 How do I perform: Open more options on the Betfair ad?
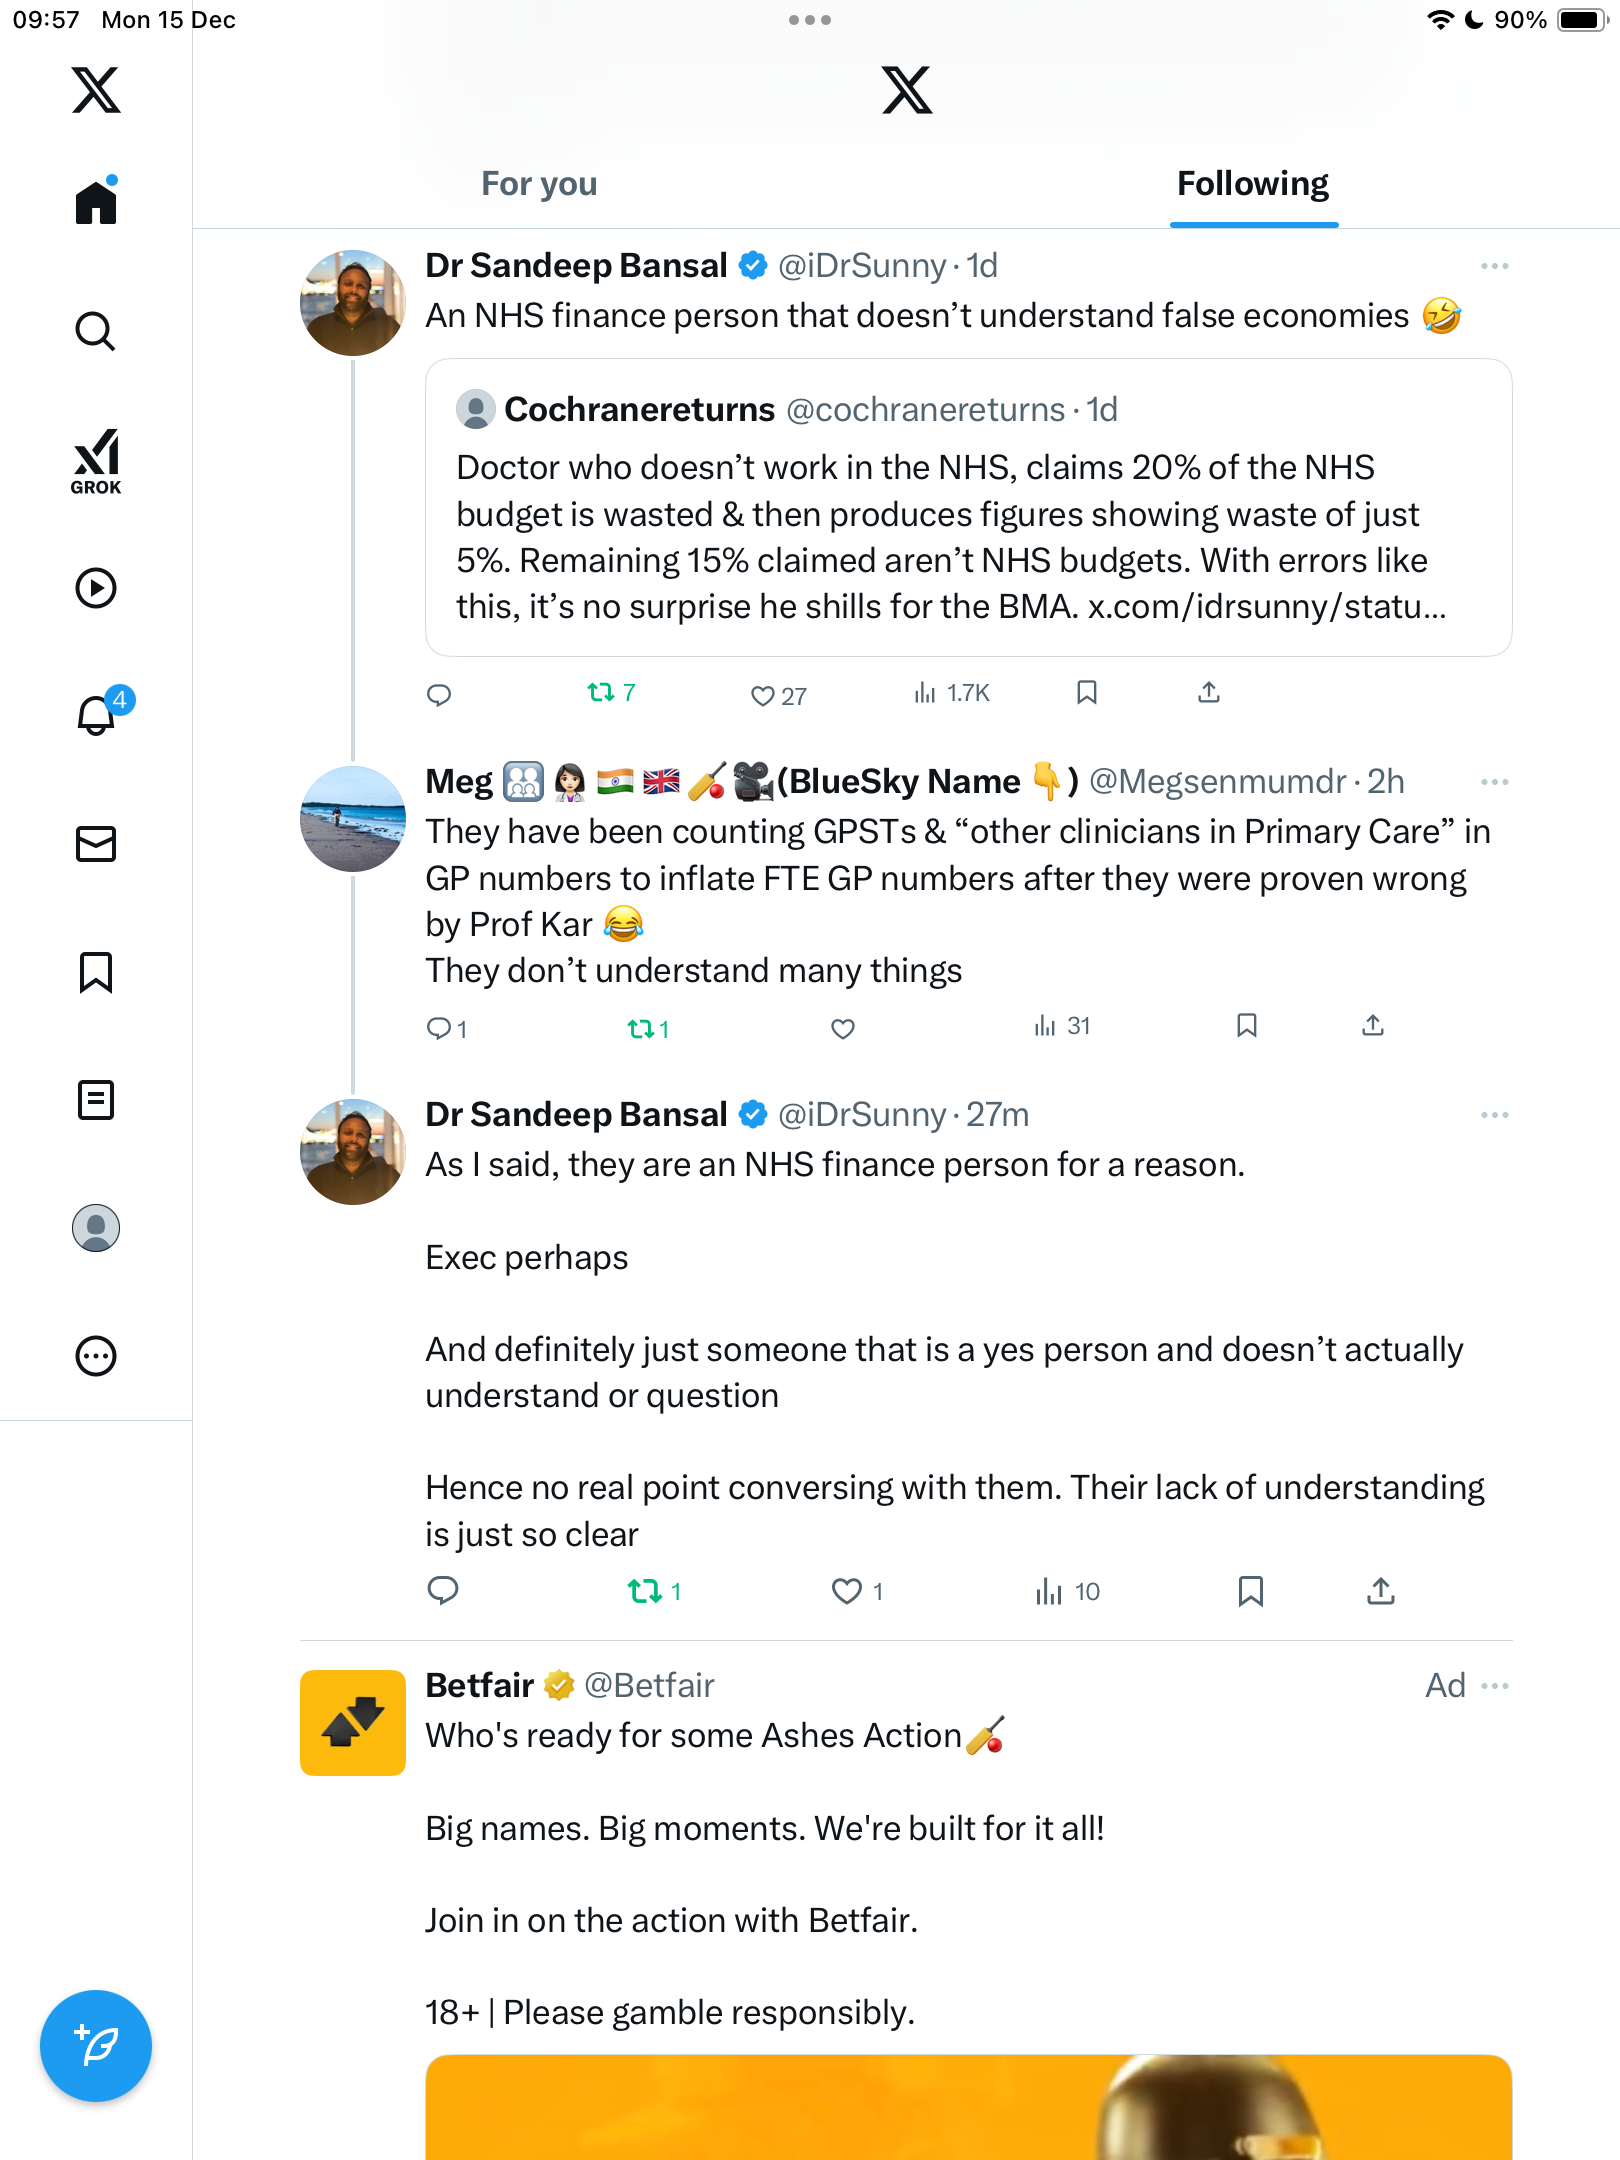[1495, 1686]
